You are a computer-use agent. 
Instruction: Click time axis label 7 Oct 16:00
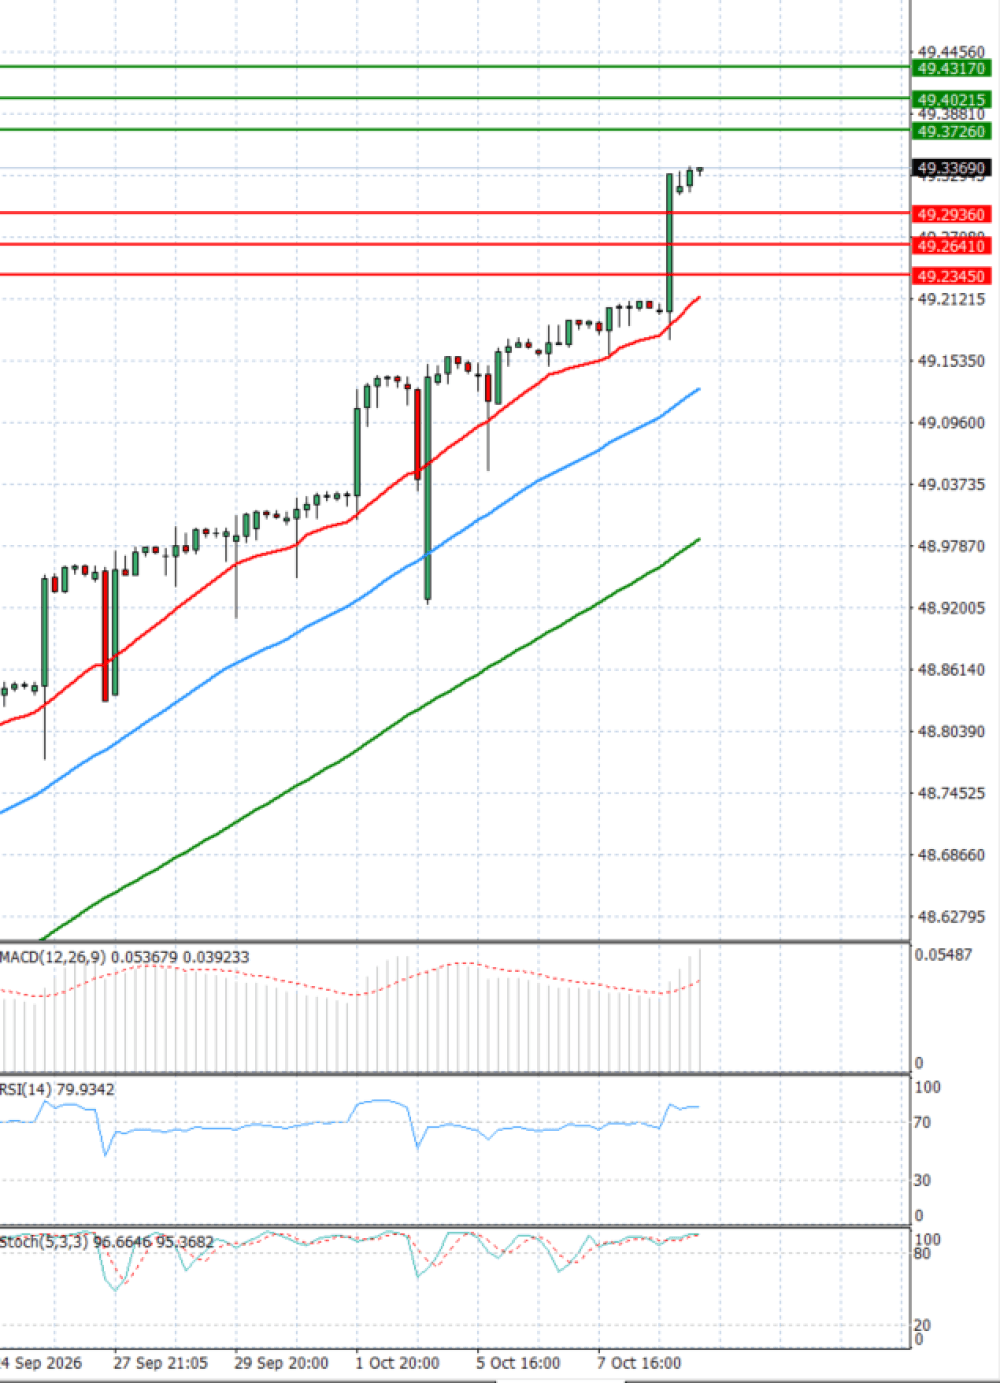tap(639, 1363)
